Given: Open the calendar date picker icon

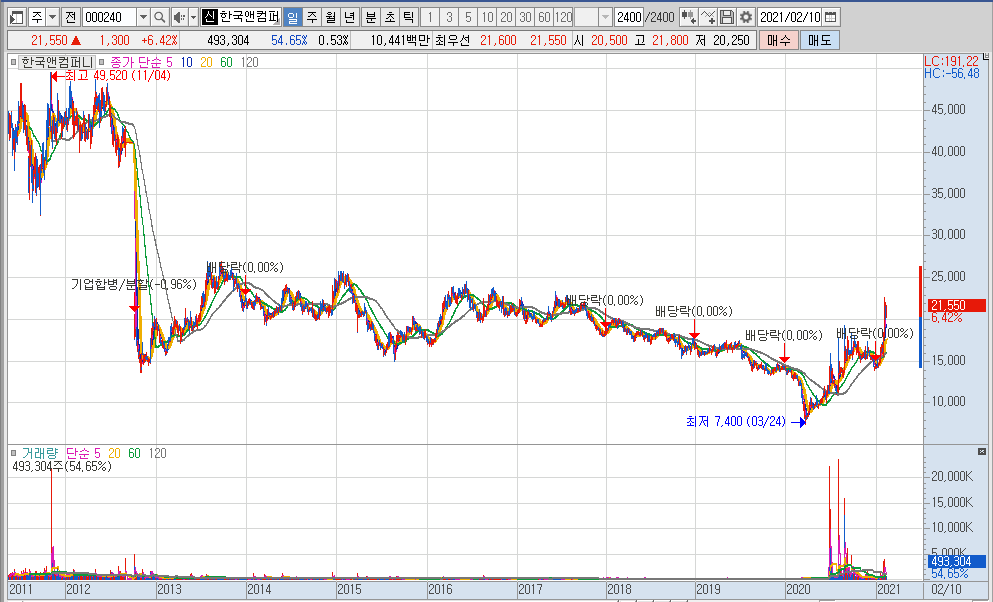Looking at the screenshot, I should (x=831, y=17).
